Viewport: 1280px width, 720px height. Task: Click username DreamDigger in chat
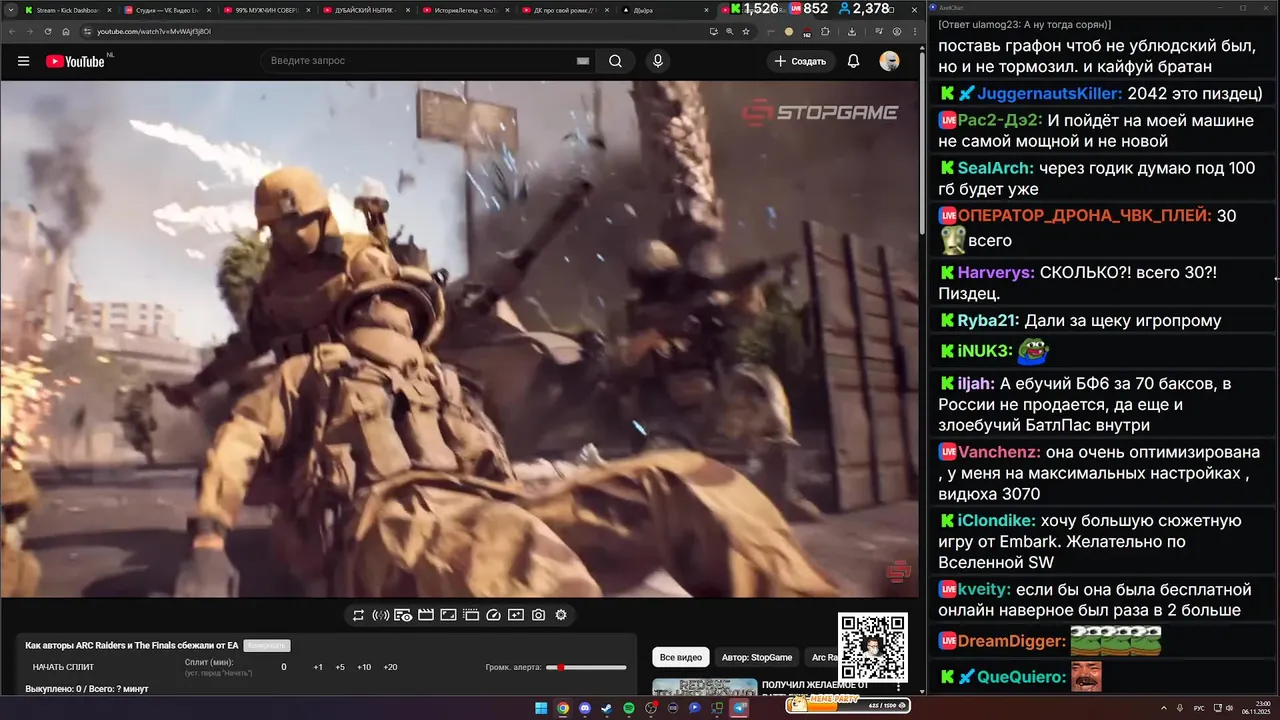[1012, 641]
